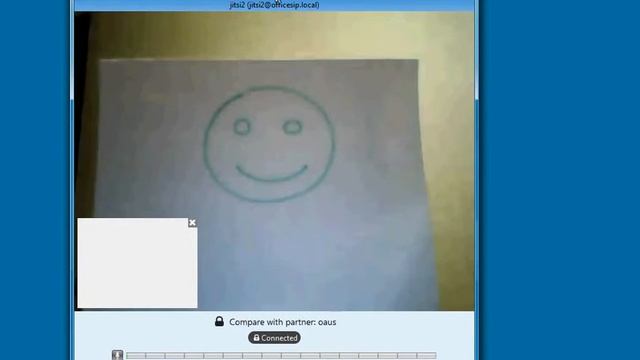Click the microphone audio level bar
Viewport: 640px width, 360px height.
[x=281, y=356]
